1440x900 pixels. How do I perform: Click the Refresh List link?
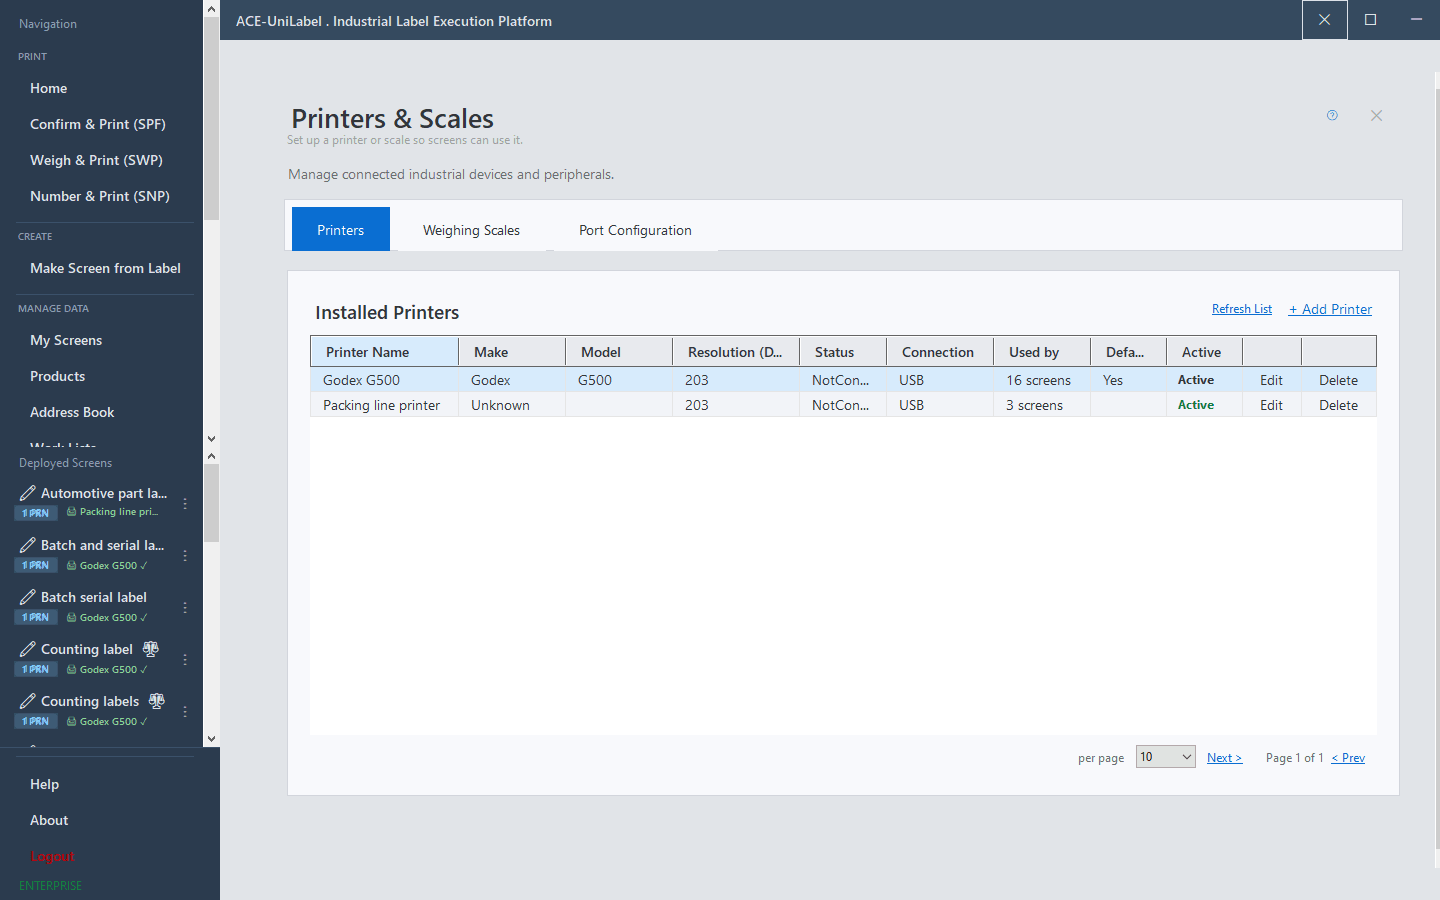coord(1242,309)
